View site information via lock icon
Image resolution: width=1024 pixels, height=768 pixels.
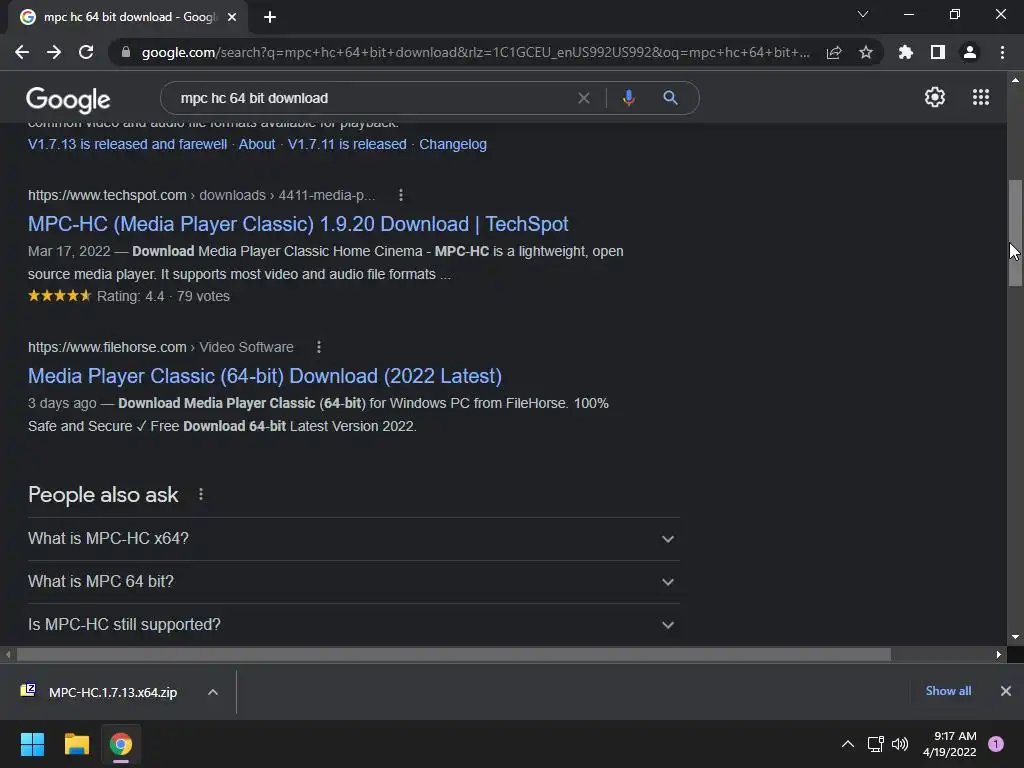(126, 52)
